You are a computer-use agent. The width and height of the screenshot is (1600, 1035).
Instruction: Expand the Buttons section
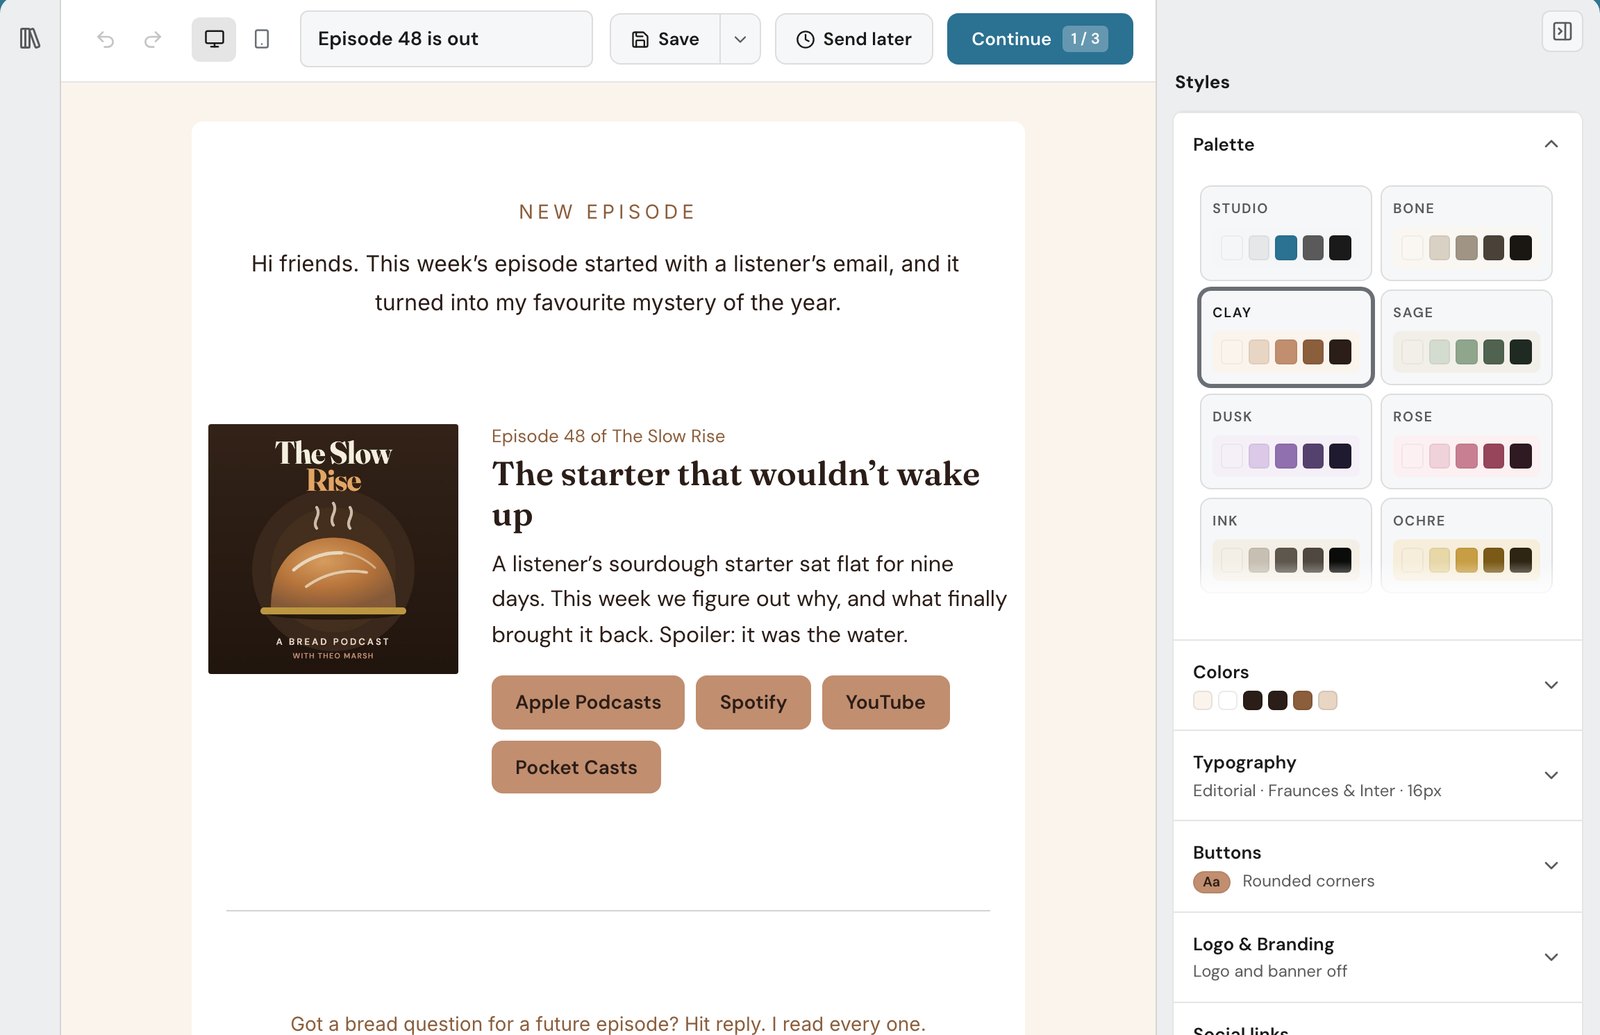point(1377,866)
